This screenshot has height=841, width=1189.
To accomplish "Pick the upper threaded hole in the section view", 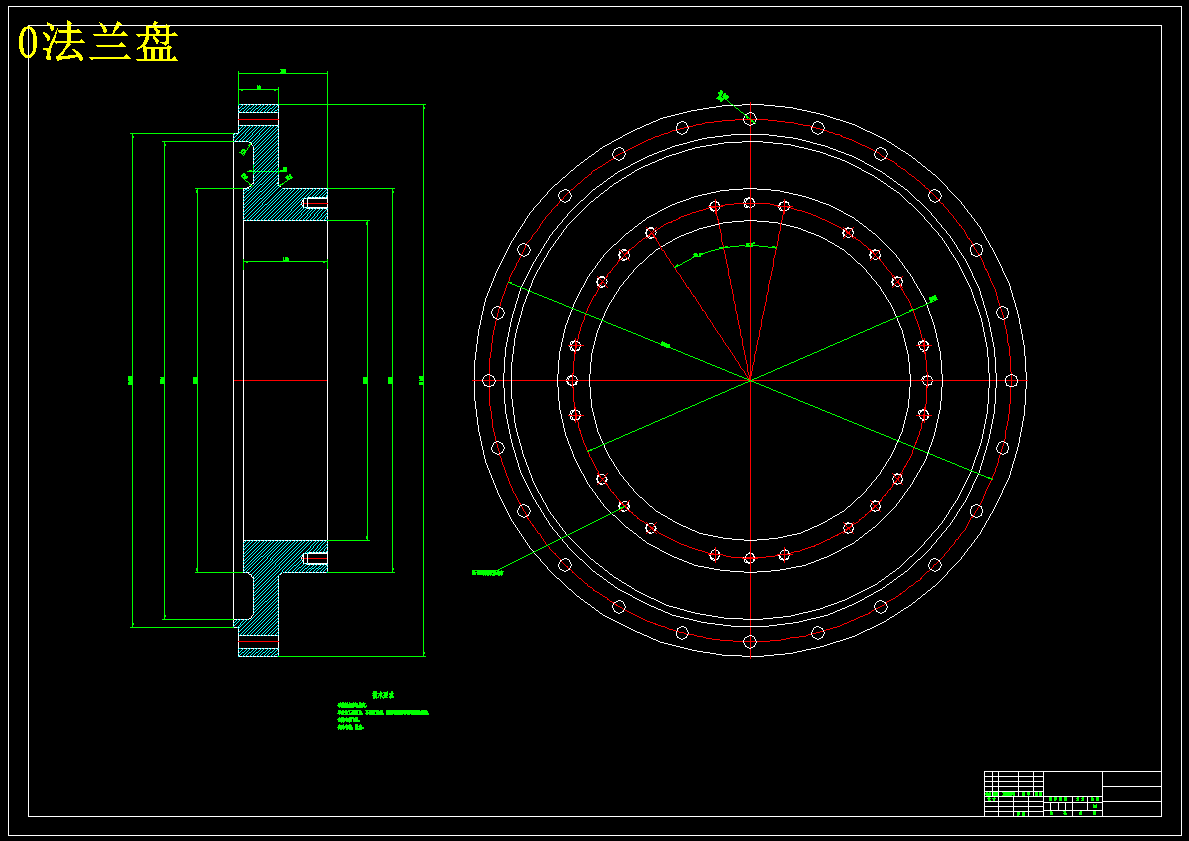I will (x=315, y=203).
